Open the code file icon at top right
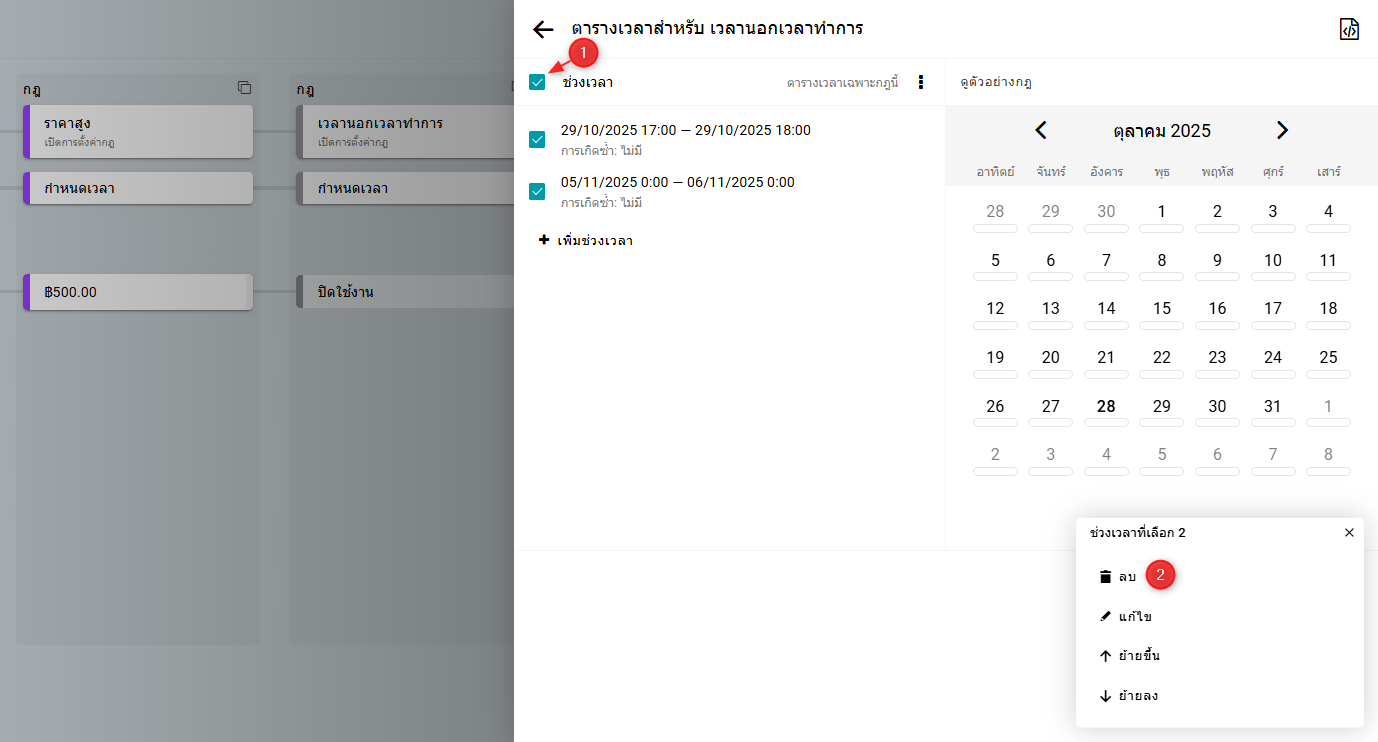Viewport: 1378px width, 742px height. [1349, 29]
